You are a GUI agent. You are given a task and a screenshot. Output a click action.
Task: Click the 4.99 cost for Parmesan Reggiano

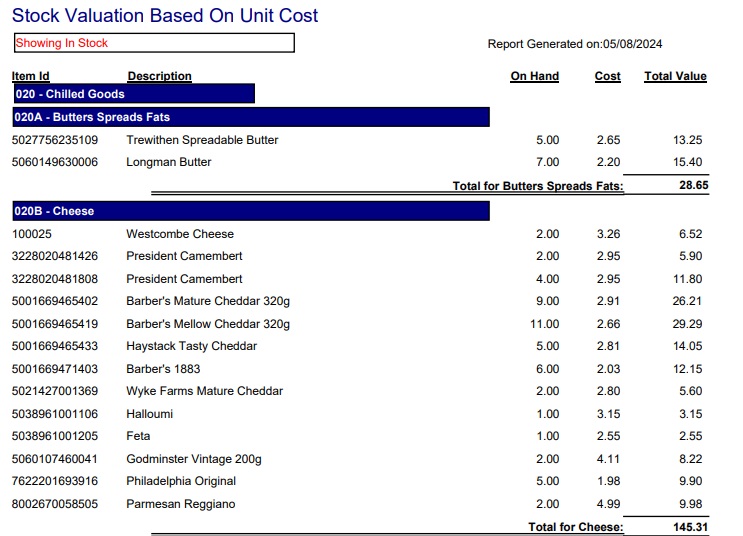pos(608,504)
